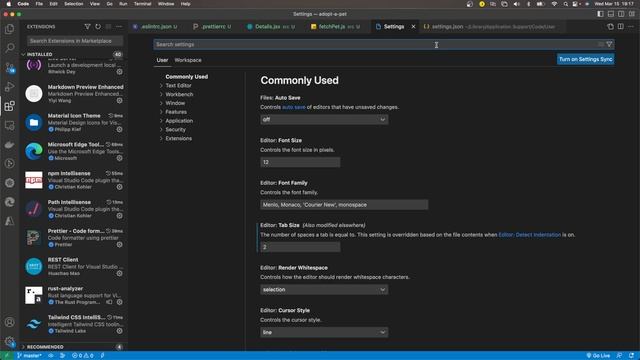Open the gear for Material Icon Theme
The height and width of the screenshot is (360, 640).
pyautogui.click(x=119, y=129)
